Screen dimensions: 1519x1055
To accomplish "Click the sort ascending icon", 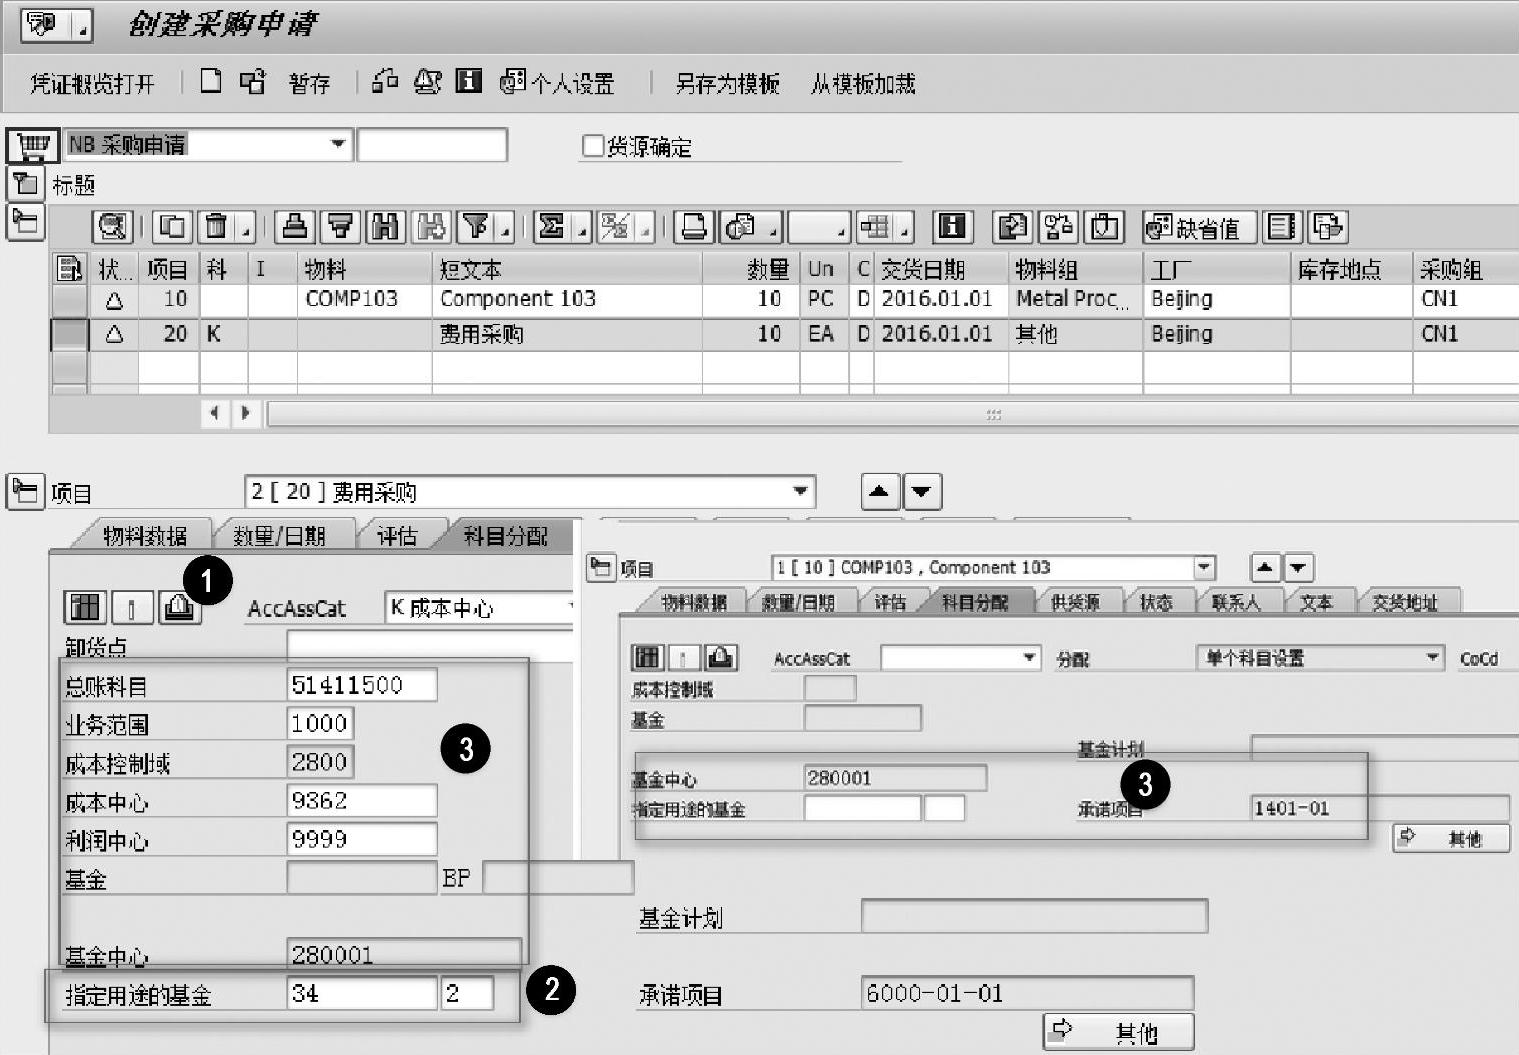I will (x=294, y=228).
